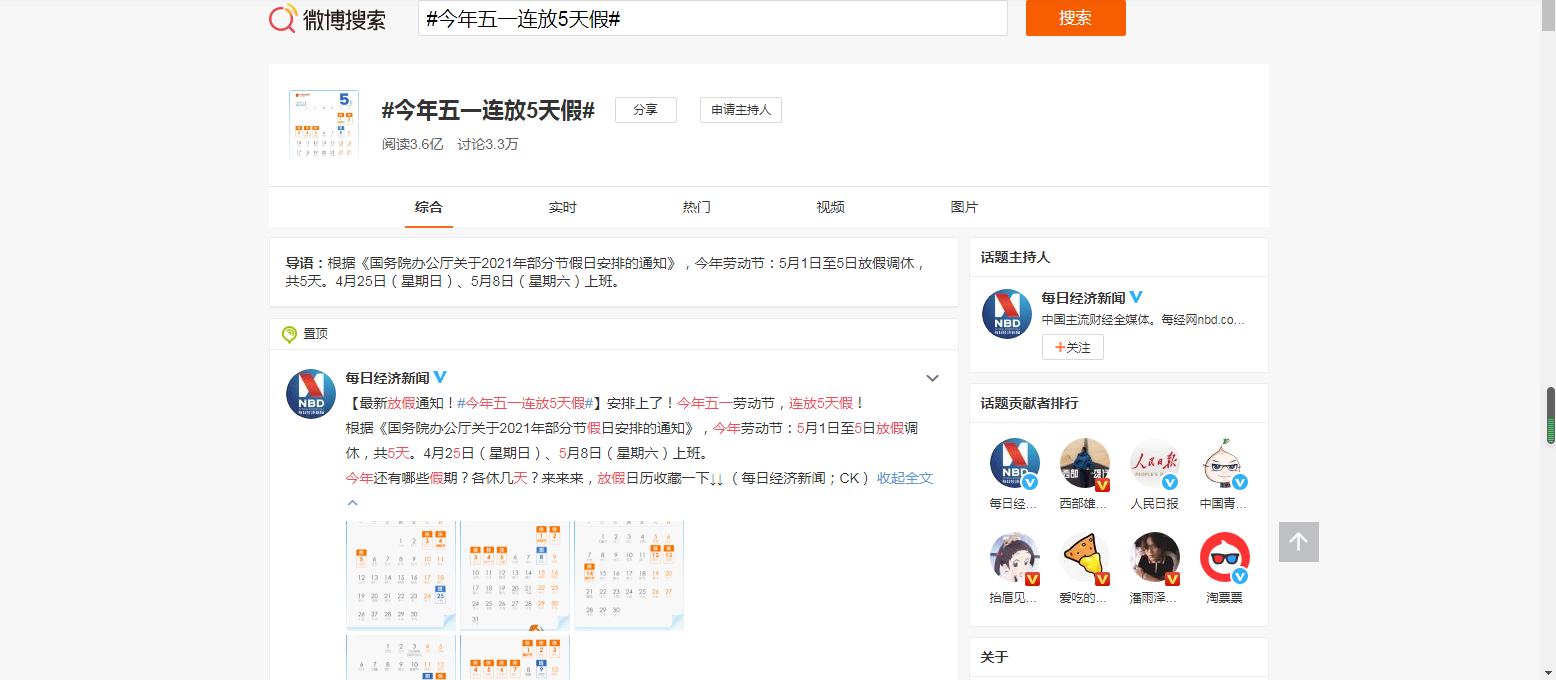
Task: Open 西部雄… contributor avatar
Action: [1084, 464]
